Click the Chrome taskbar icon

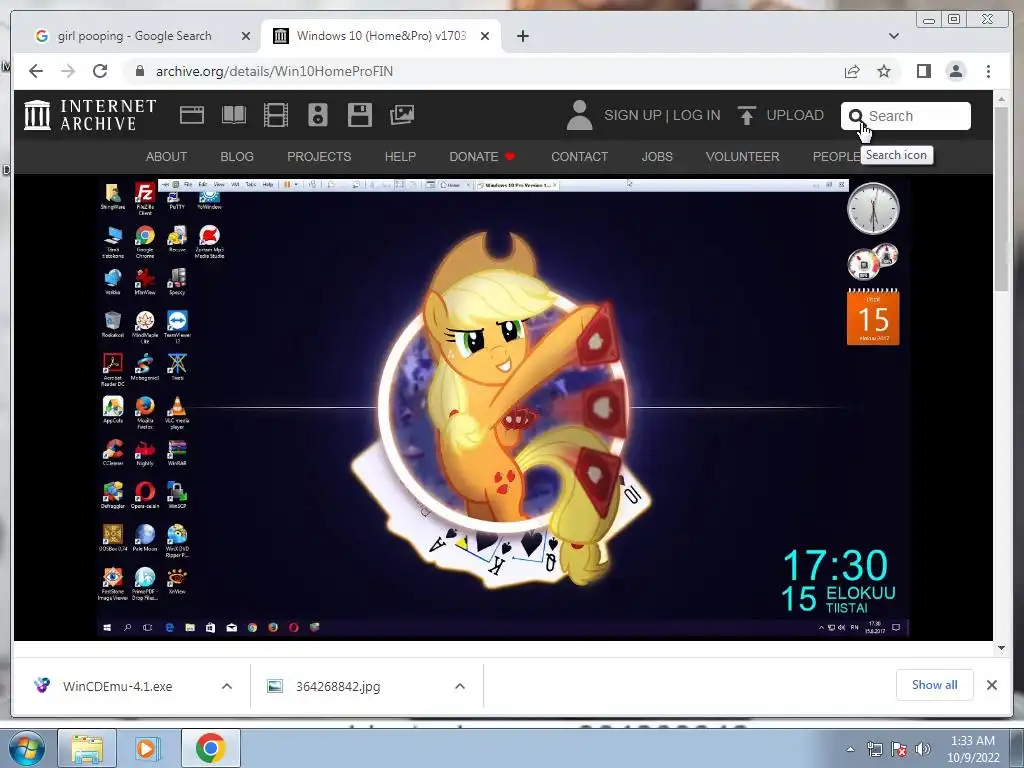click(x=210, y=748)
